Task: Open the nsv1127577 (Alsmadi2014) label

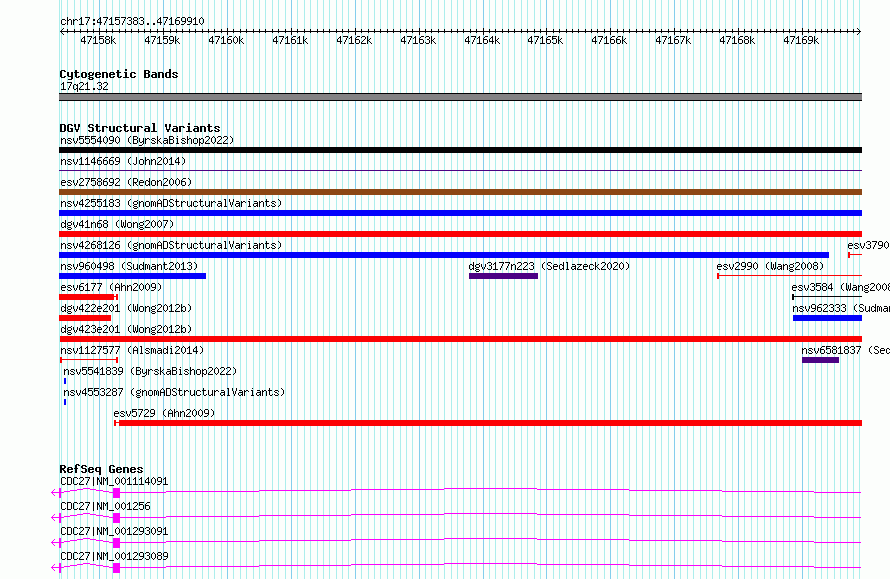Action: 132,350
